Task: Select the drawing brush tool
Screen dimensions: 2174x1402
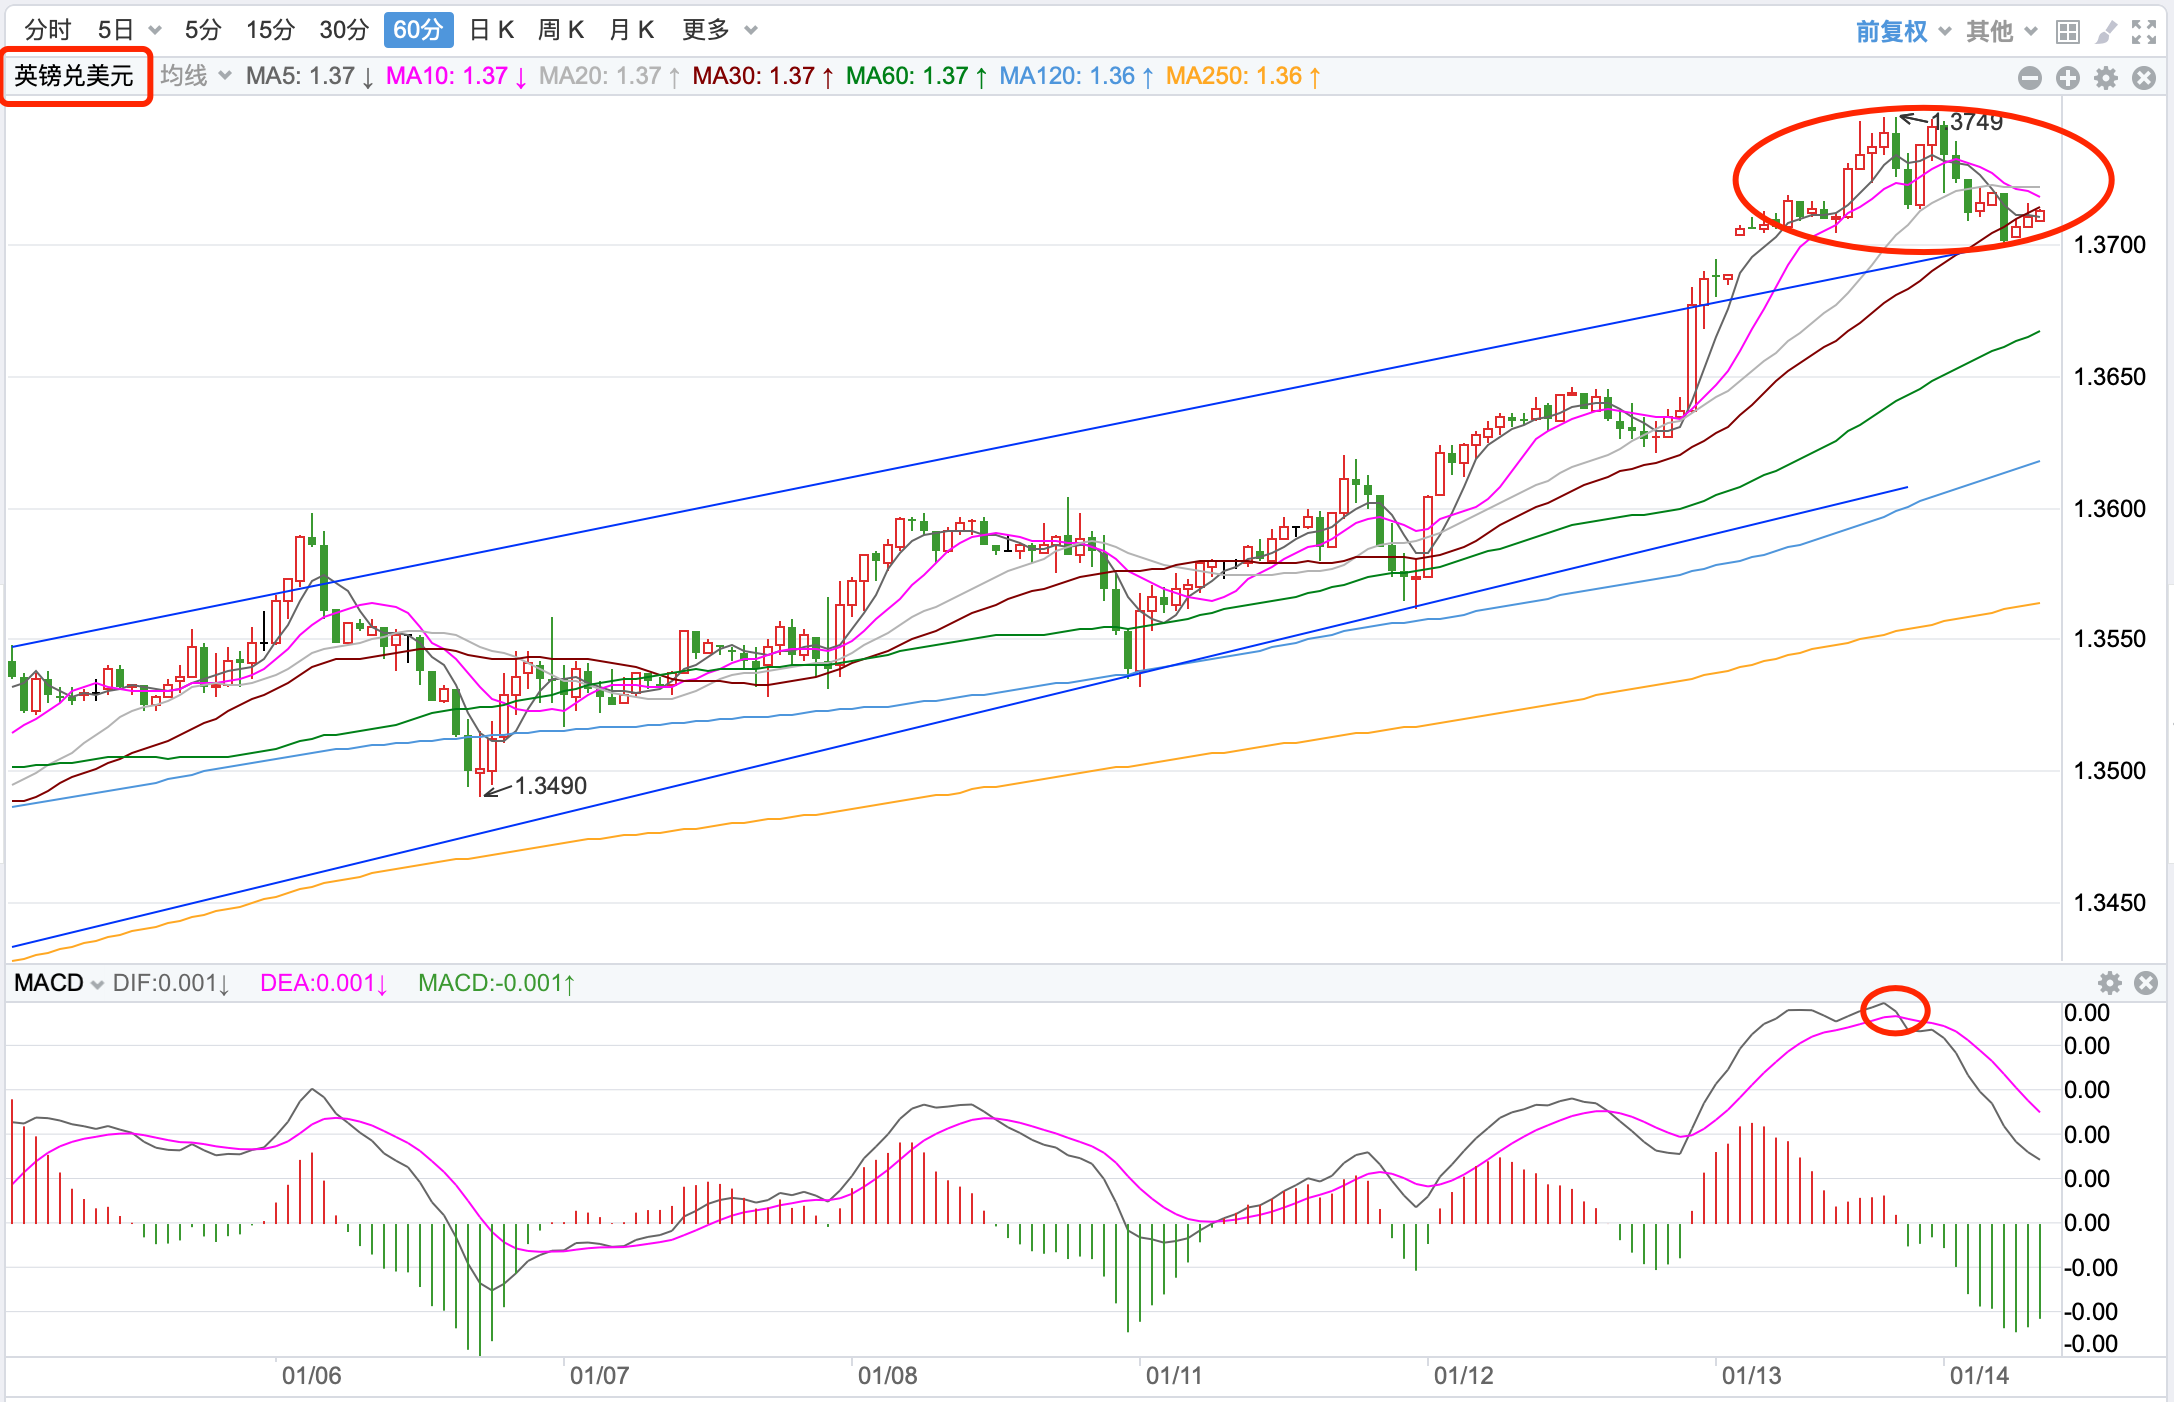Action: 2106,32
